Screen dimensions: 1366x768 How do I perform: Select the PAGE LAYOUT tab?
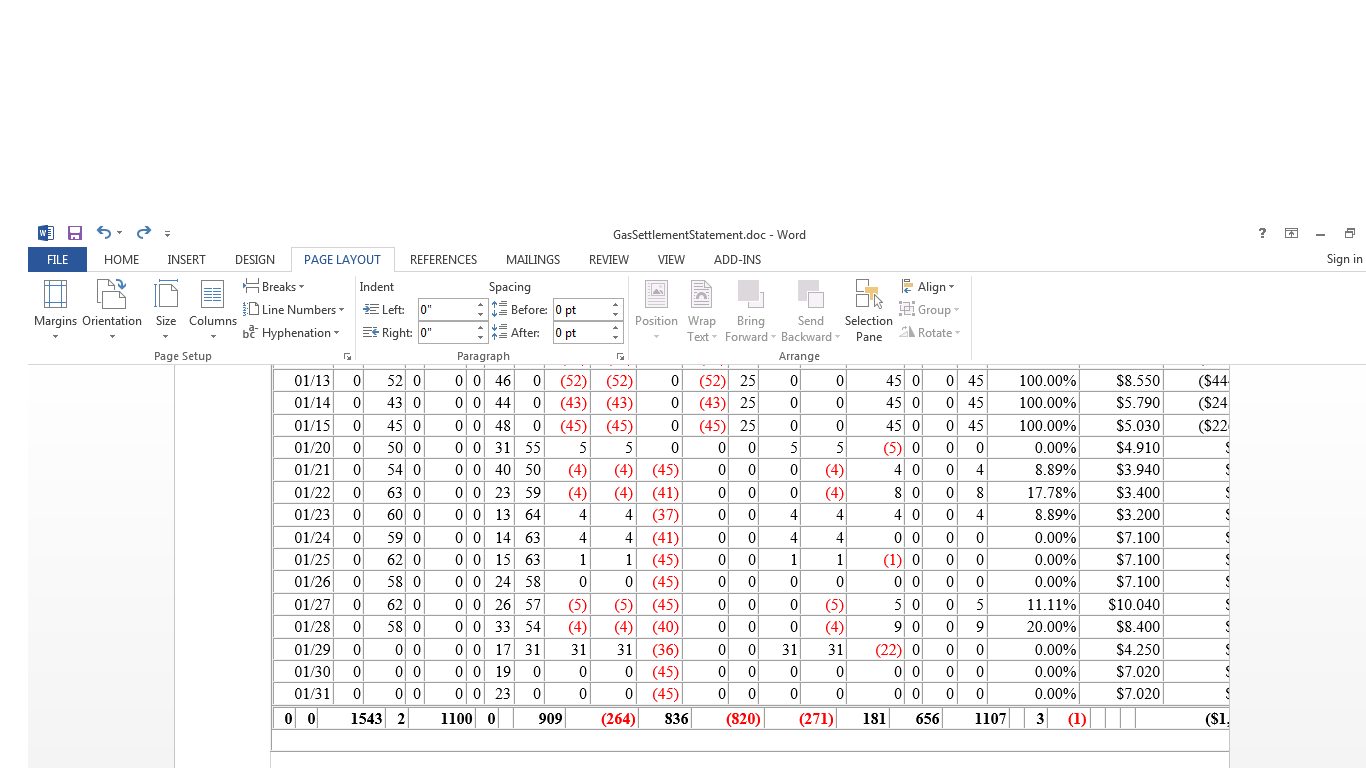pyautogui.click(x=342, y=260)
